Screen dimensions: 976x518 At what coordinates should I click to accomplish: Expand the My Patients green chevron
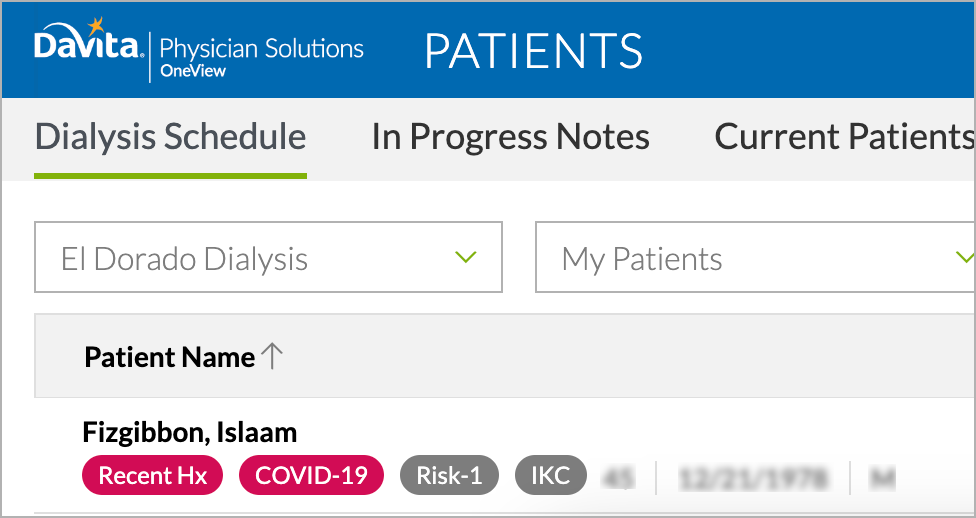pos(965,257)
